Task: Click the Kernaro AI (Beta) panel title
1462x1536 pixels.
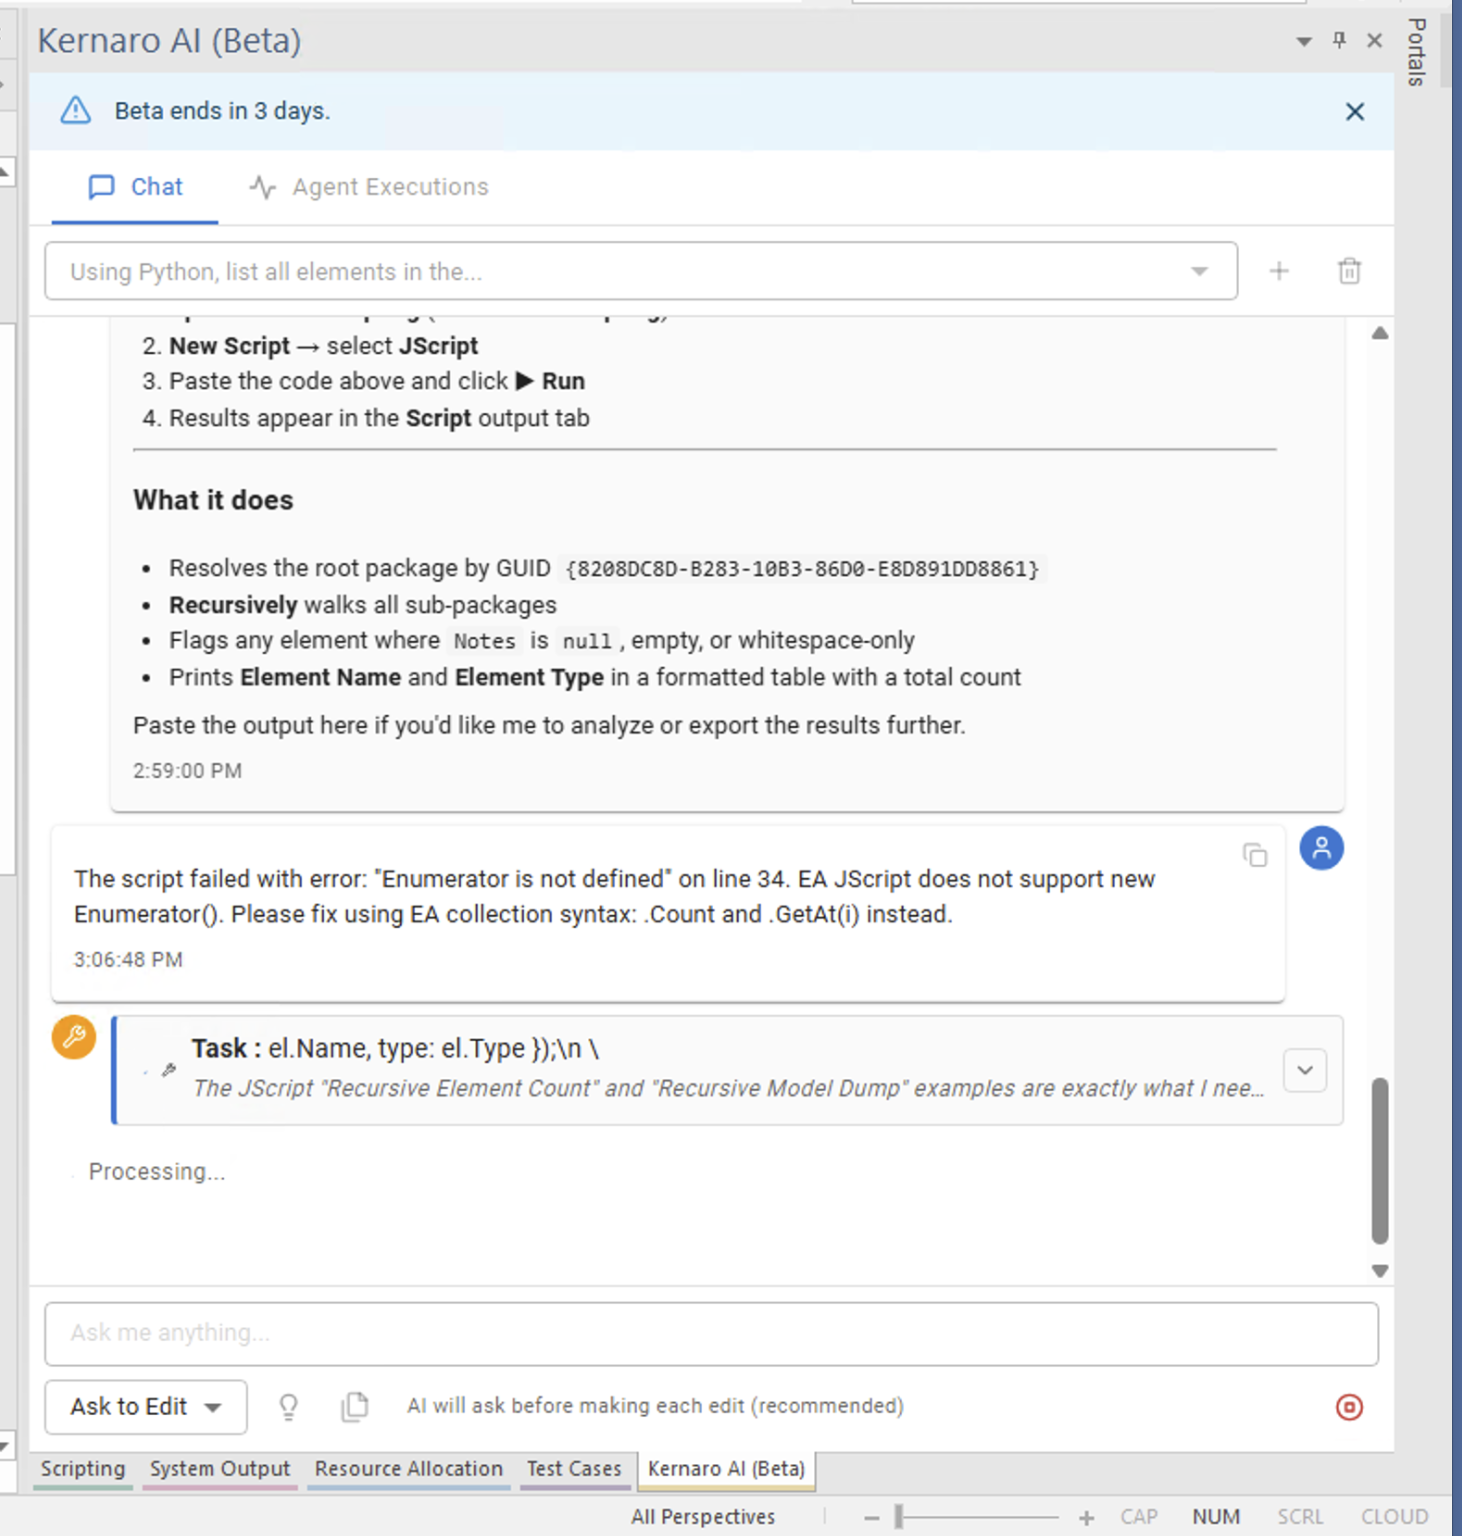Action: pyautogui.click(x=169, y=41)
